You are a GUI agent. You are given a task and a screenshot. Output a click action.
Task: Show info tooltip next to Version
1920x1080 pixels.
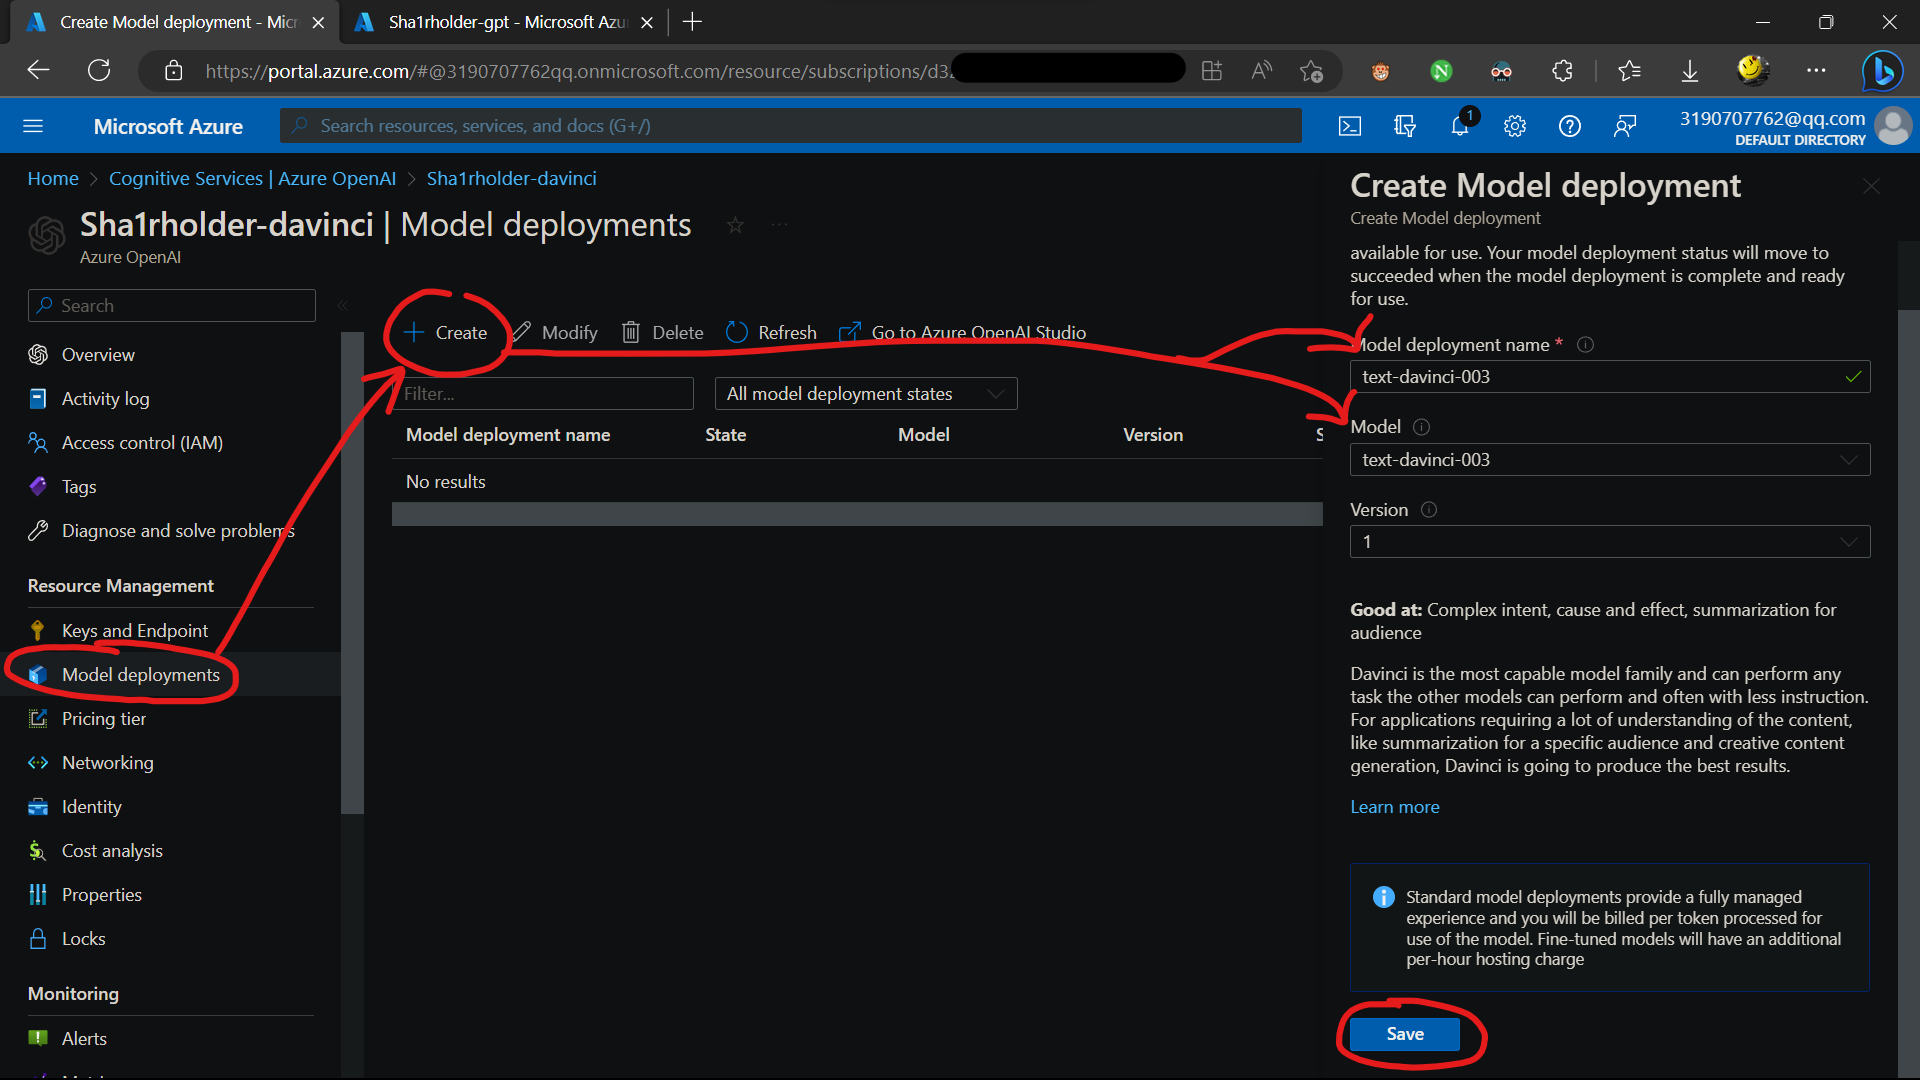point(1429,510)
